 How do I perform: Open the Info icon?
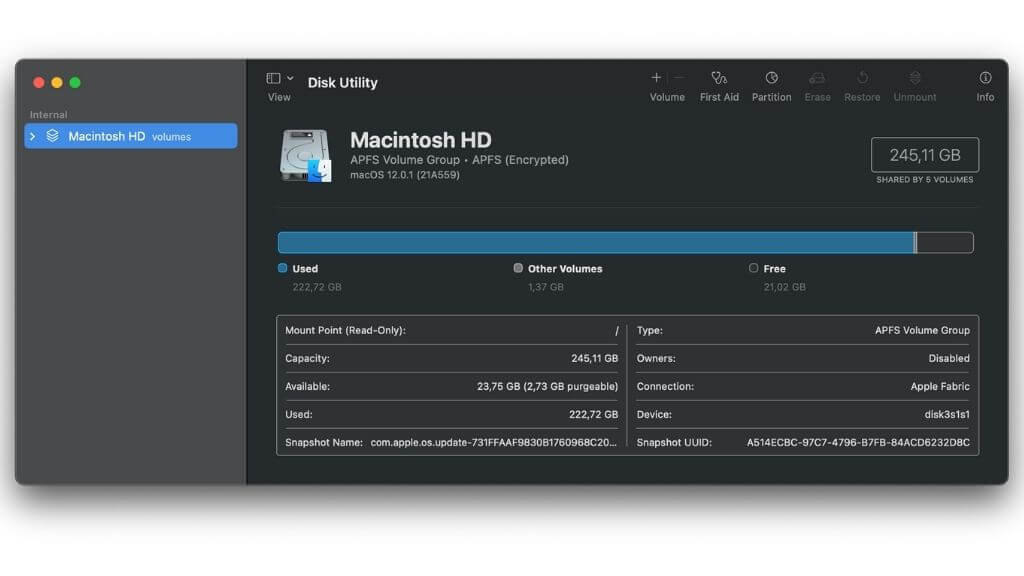[985, 78]
